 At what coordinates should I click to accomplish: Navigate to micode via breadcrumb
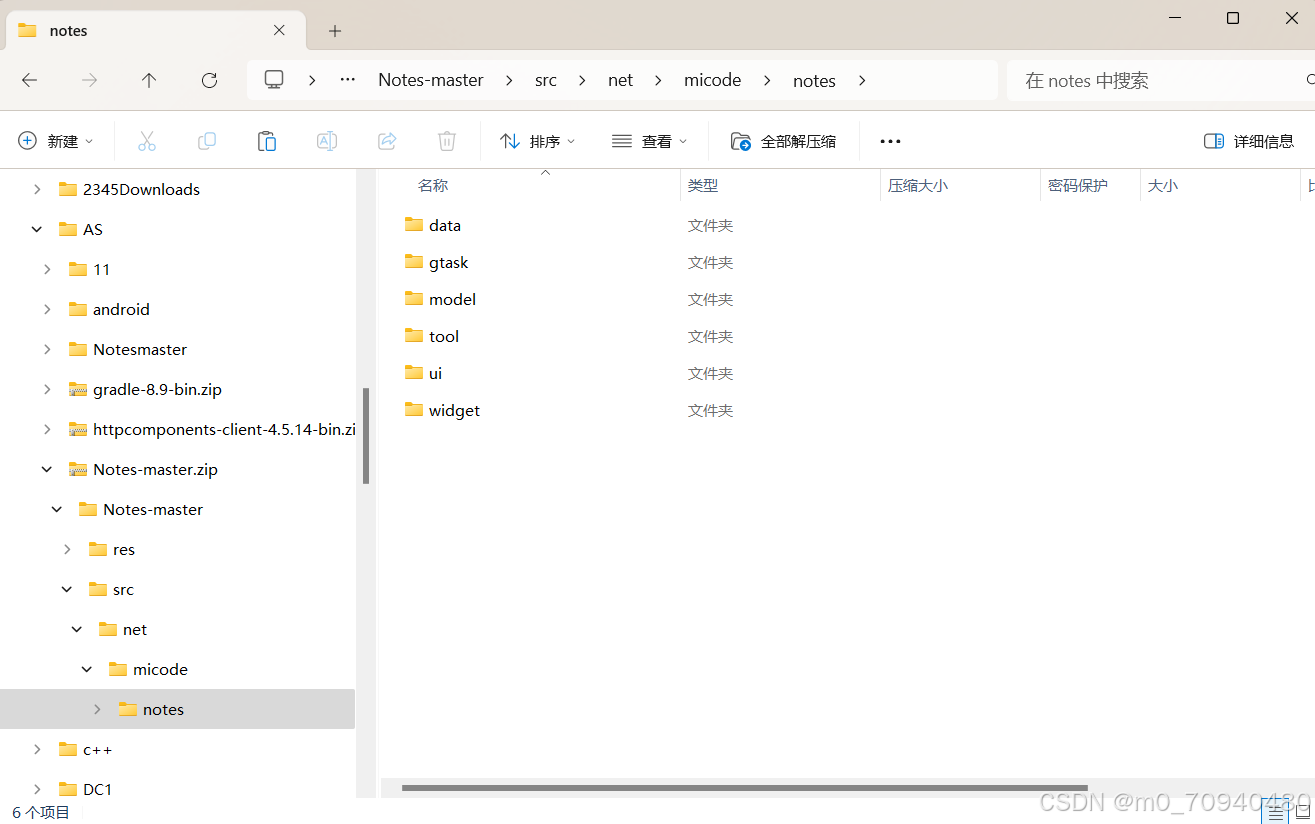[712, 80]
